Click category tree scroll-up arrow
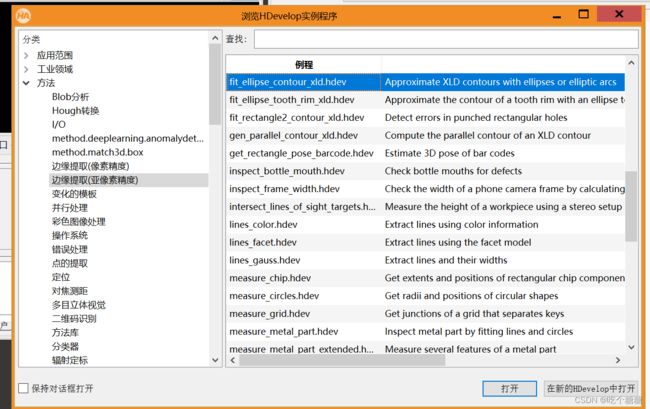The width and height of the screenshot is (650, 409). tap(215, 38)
